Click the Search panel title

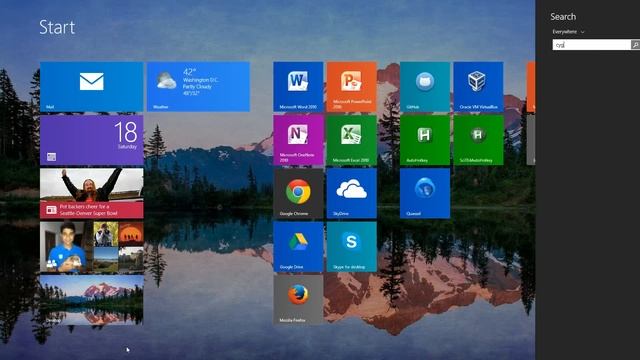[563, 17]
